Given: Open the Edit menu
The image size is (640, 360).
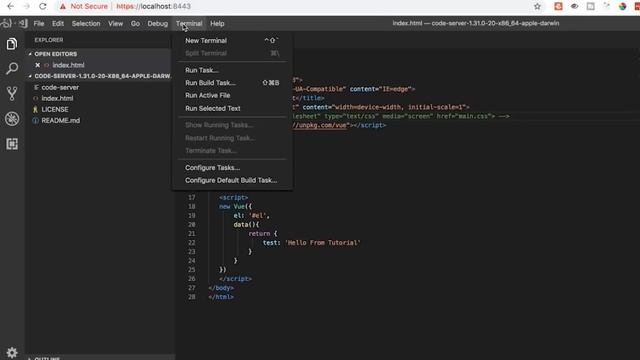Looking at the screenshot, I should 58,24.
